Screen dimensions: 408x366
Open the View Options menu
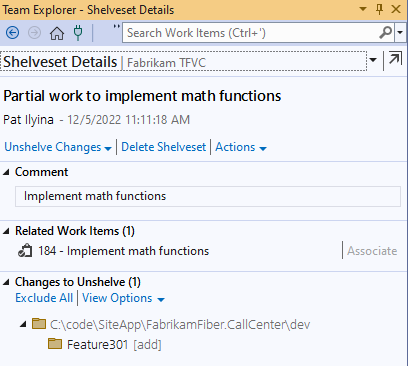[123, 298]
